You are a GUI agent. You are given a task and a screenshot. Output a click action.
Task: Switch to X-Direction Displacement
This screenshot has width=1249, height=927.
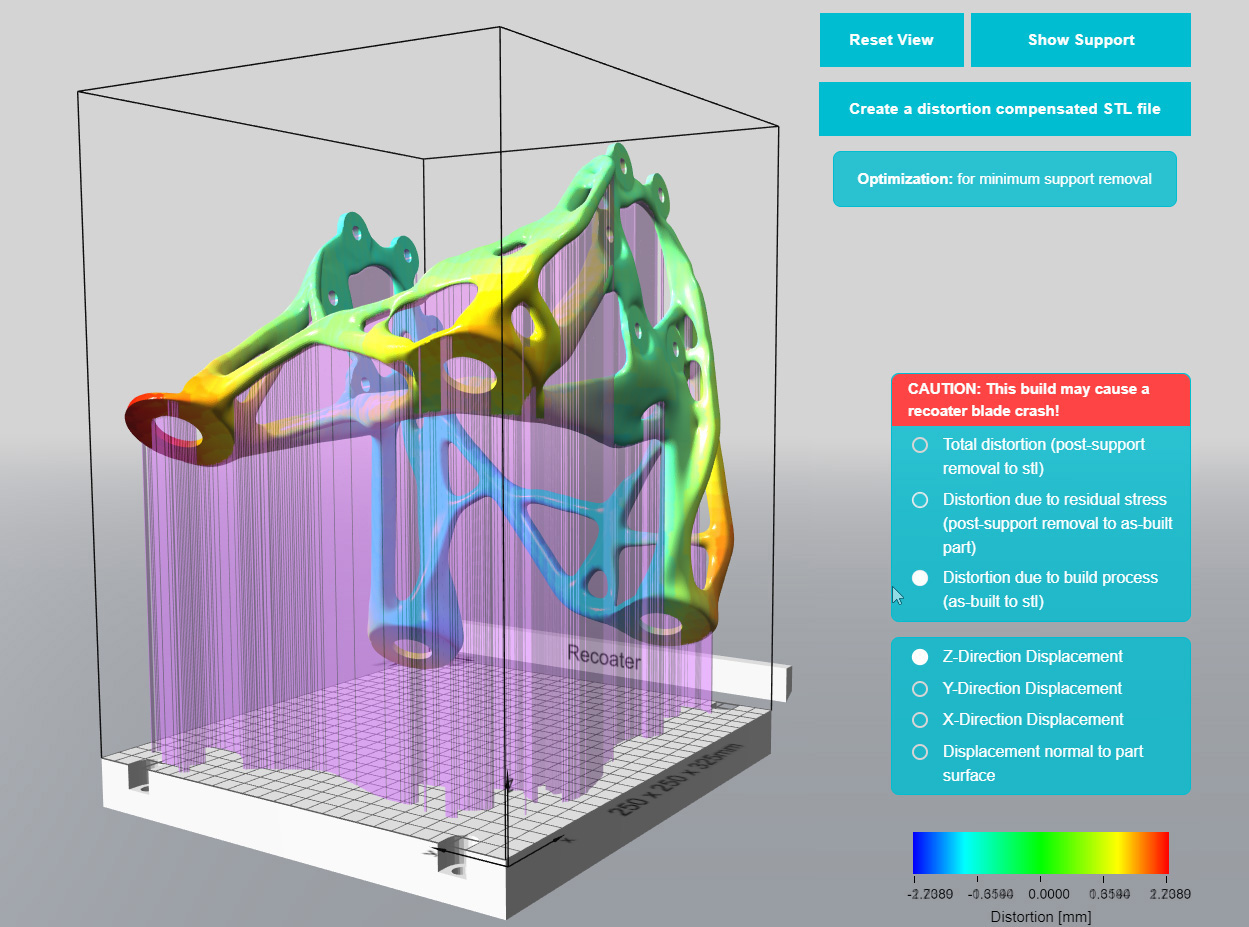point(918,719)
